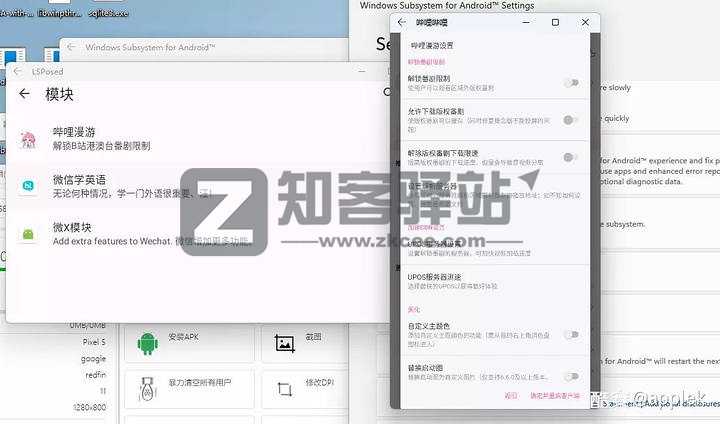Toggle the 解除版权番剧下载限速 switch
The width and height of the screenshot is (720, 424).
pos(570,157)
